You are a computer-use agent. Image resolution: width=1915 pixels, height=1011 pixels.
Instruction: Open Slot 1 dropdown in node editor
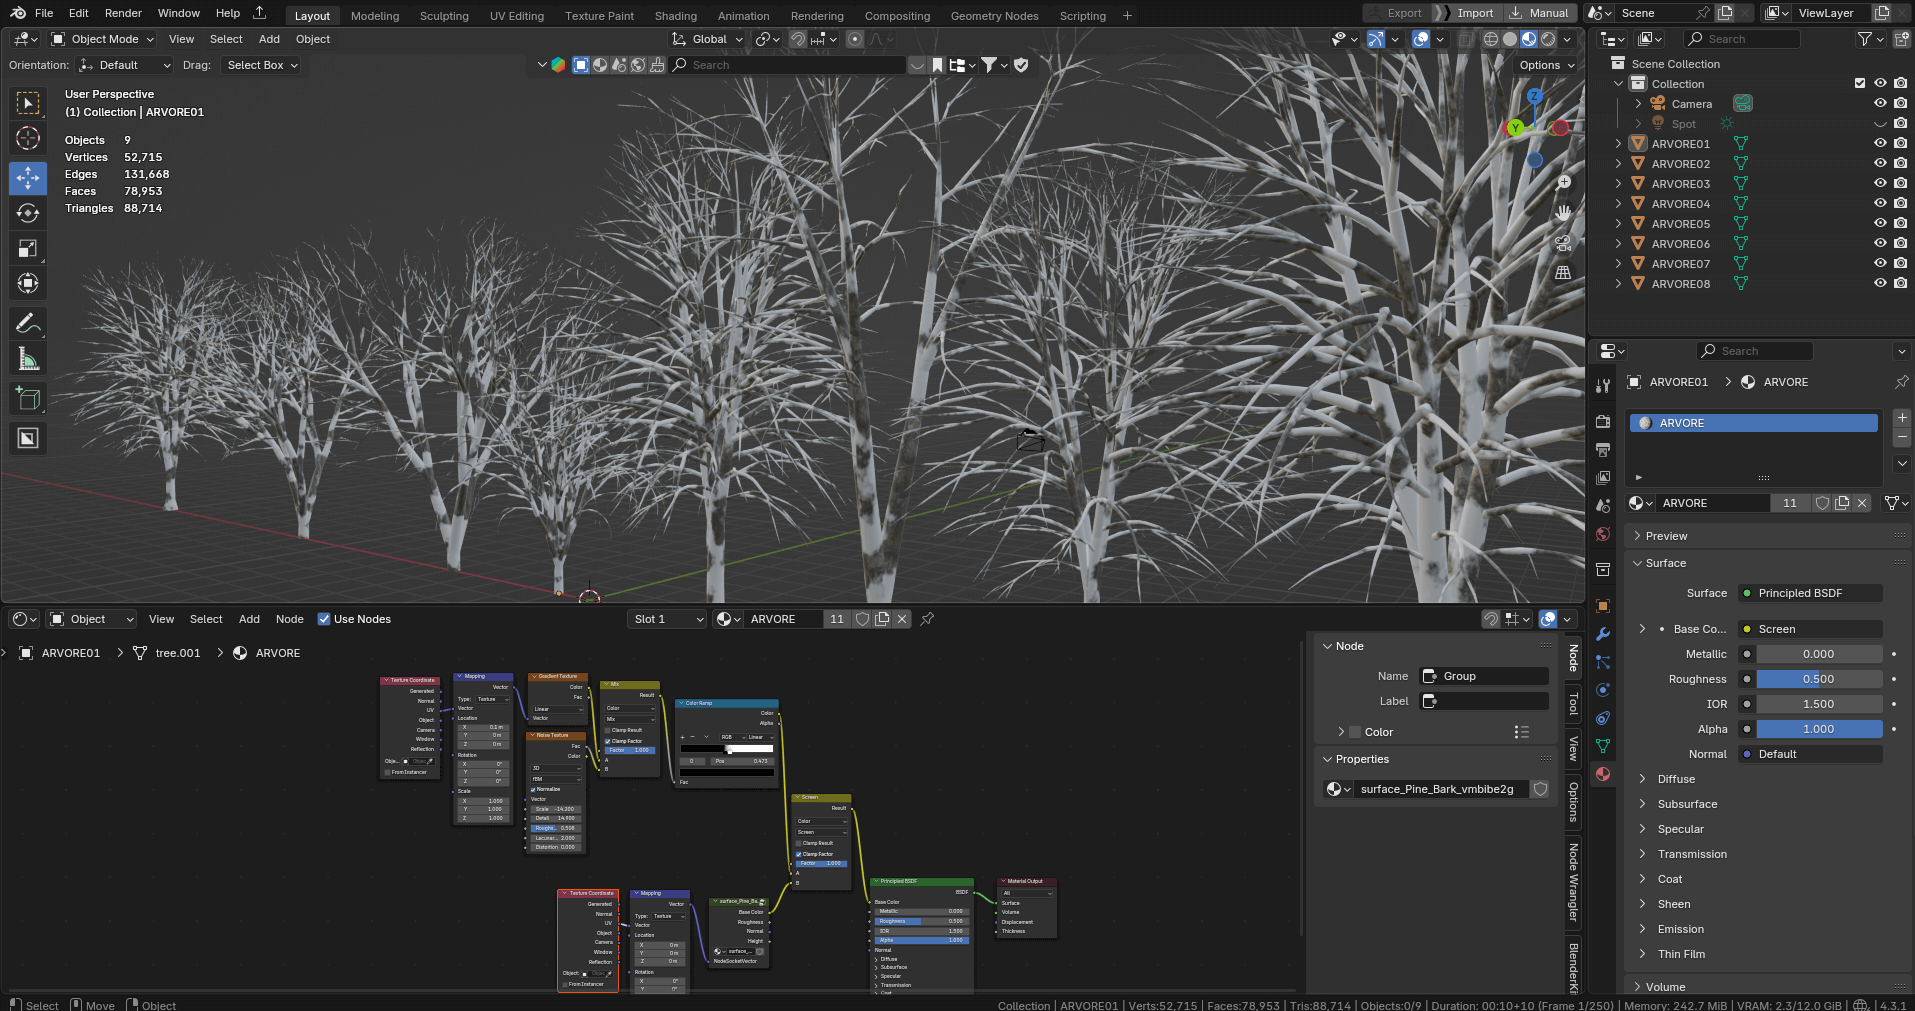(x=668, y=619)
